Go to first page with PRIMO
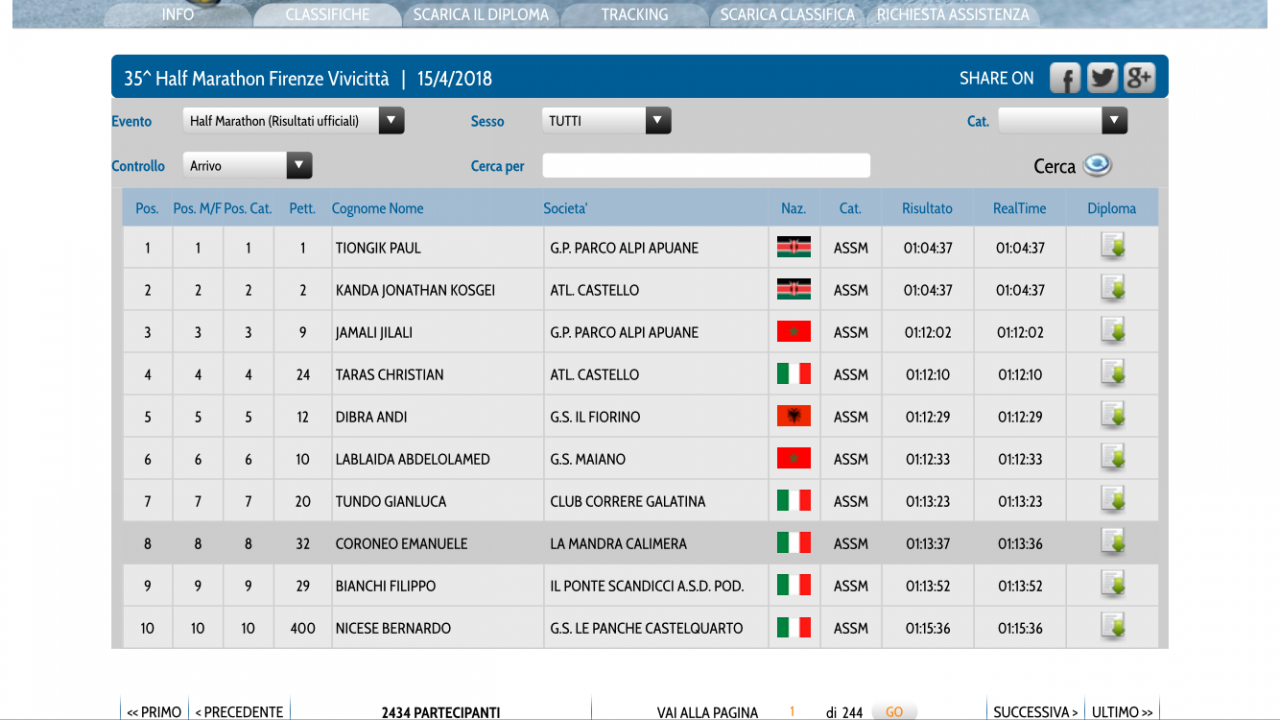This screenshot has width=1280, height=720. pos(154,712)
